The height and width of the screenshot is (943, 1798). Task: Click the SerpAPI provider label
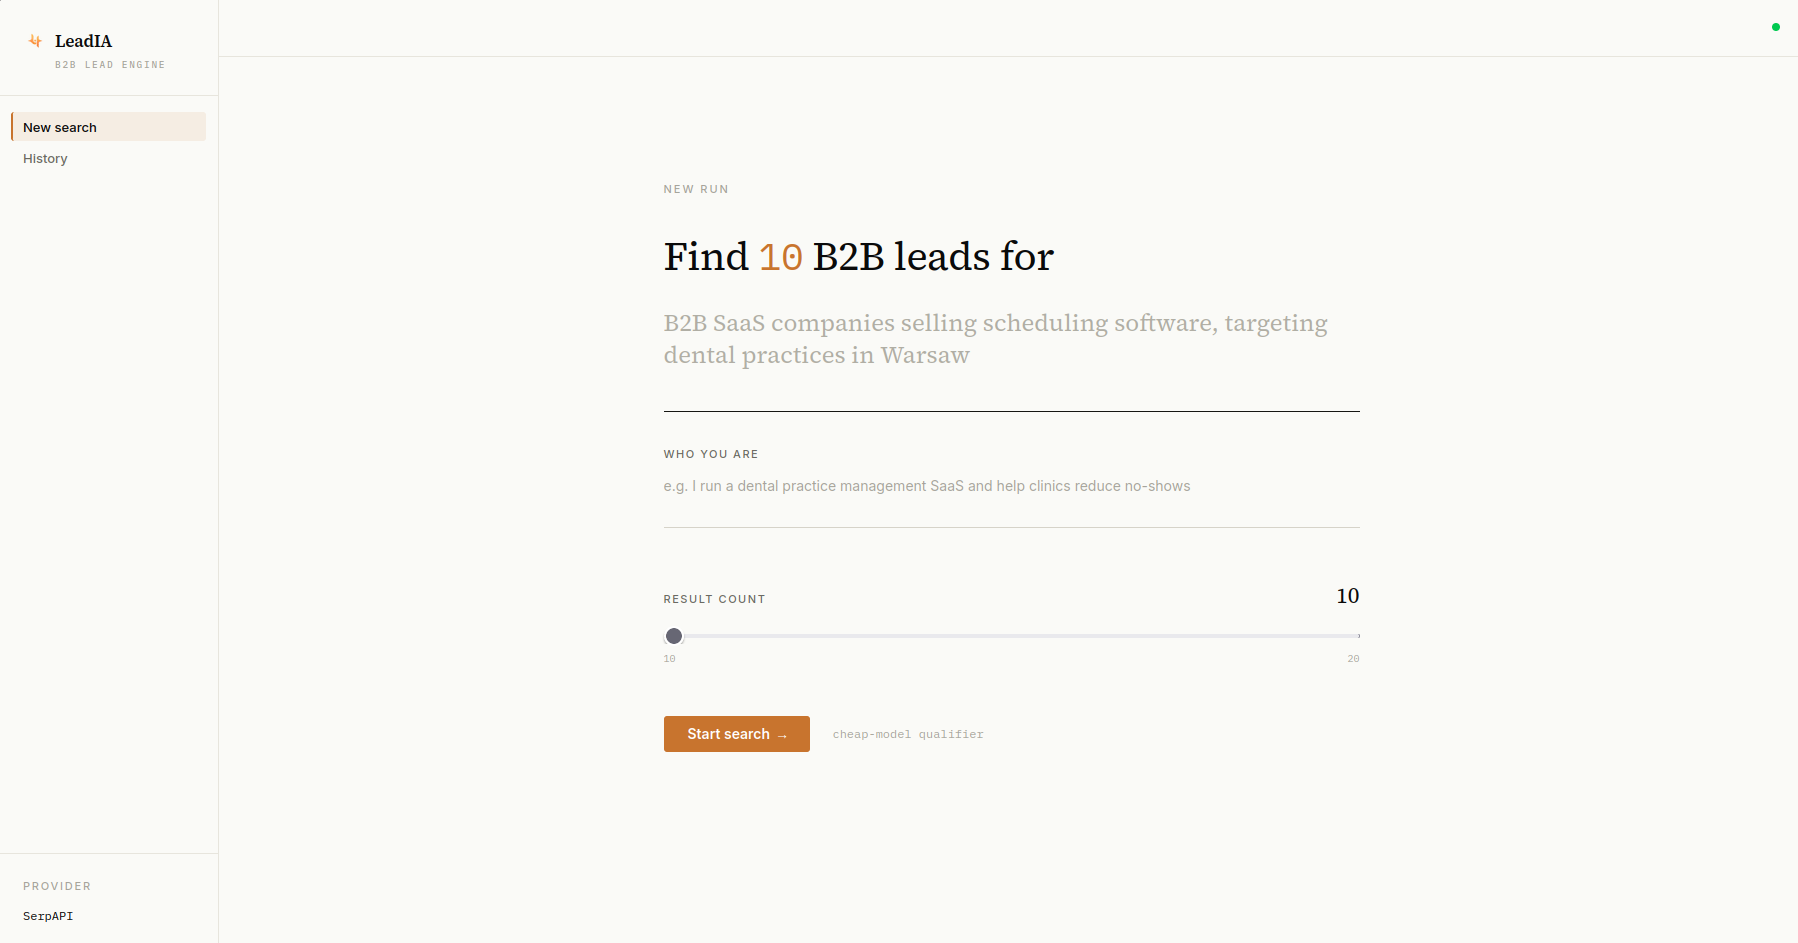tap(48, 916)
